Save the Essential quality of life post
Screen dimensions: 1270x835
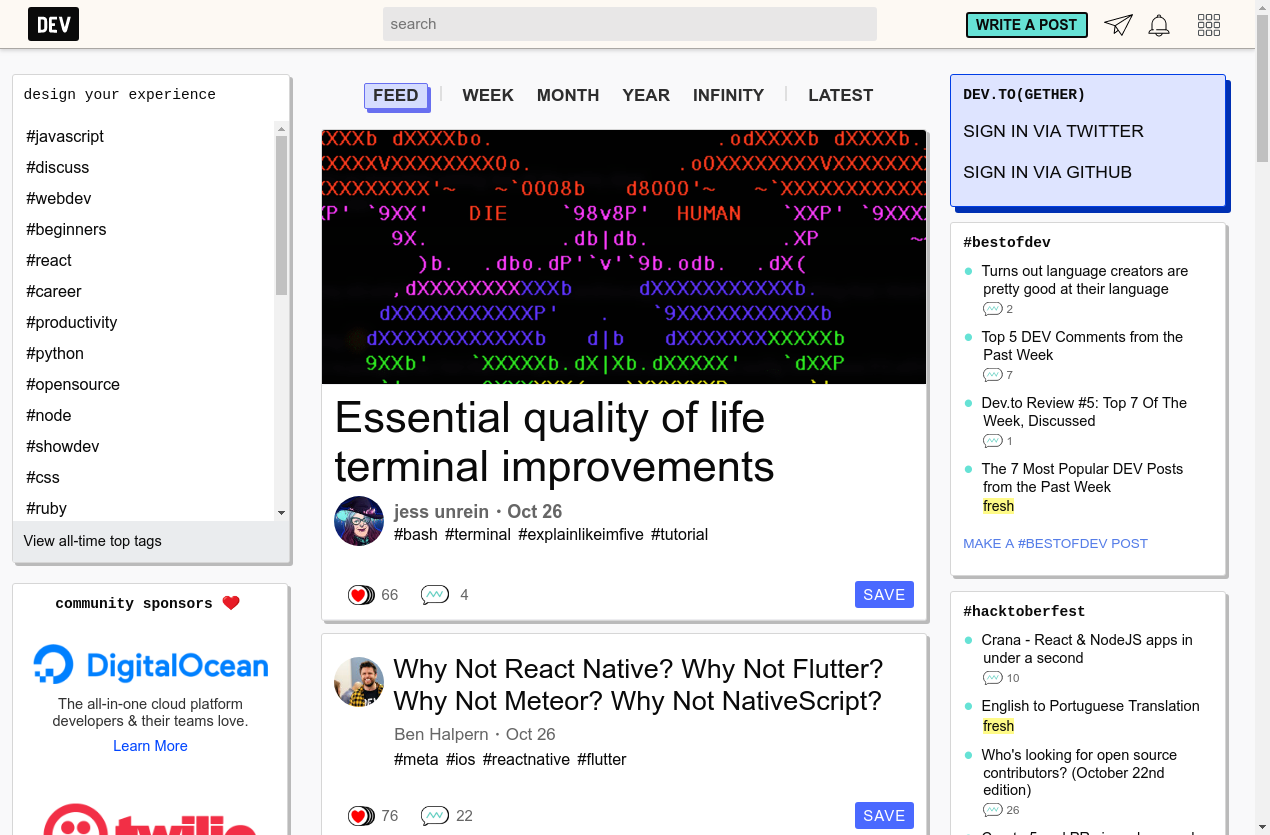click(x=884, y=595)
